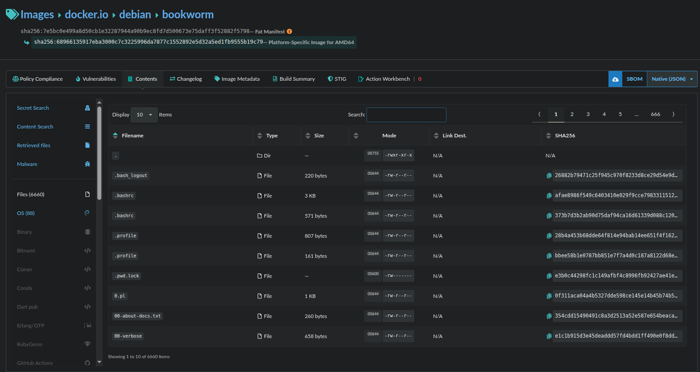Click the 807 bytes size cell

[316, 236]
